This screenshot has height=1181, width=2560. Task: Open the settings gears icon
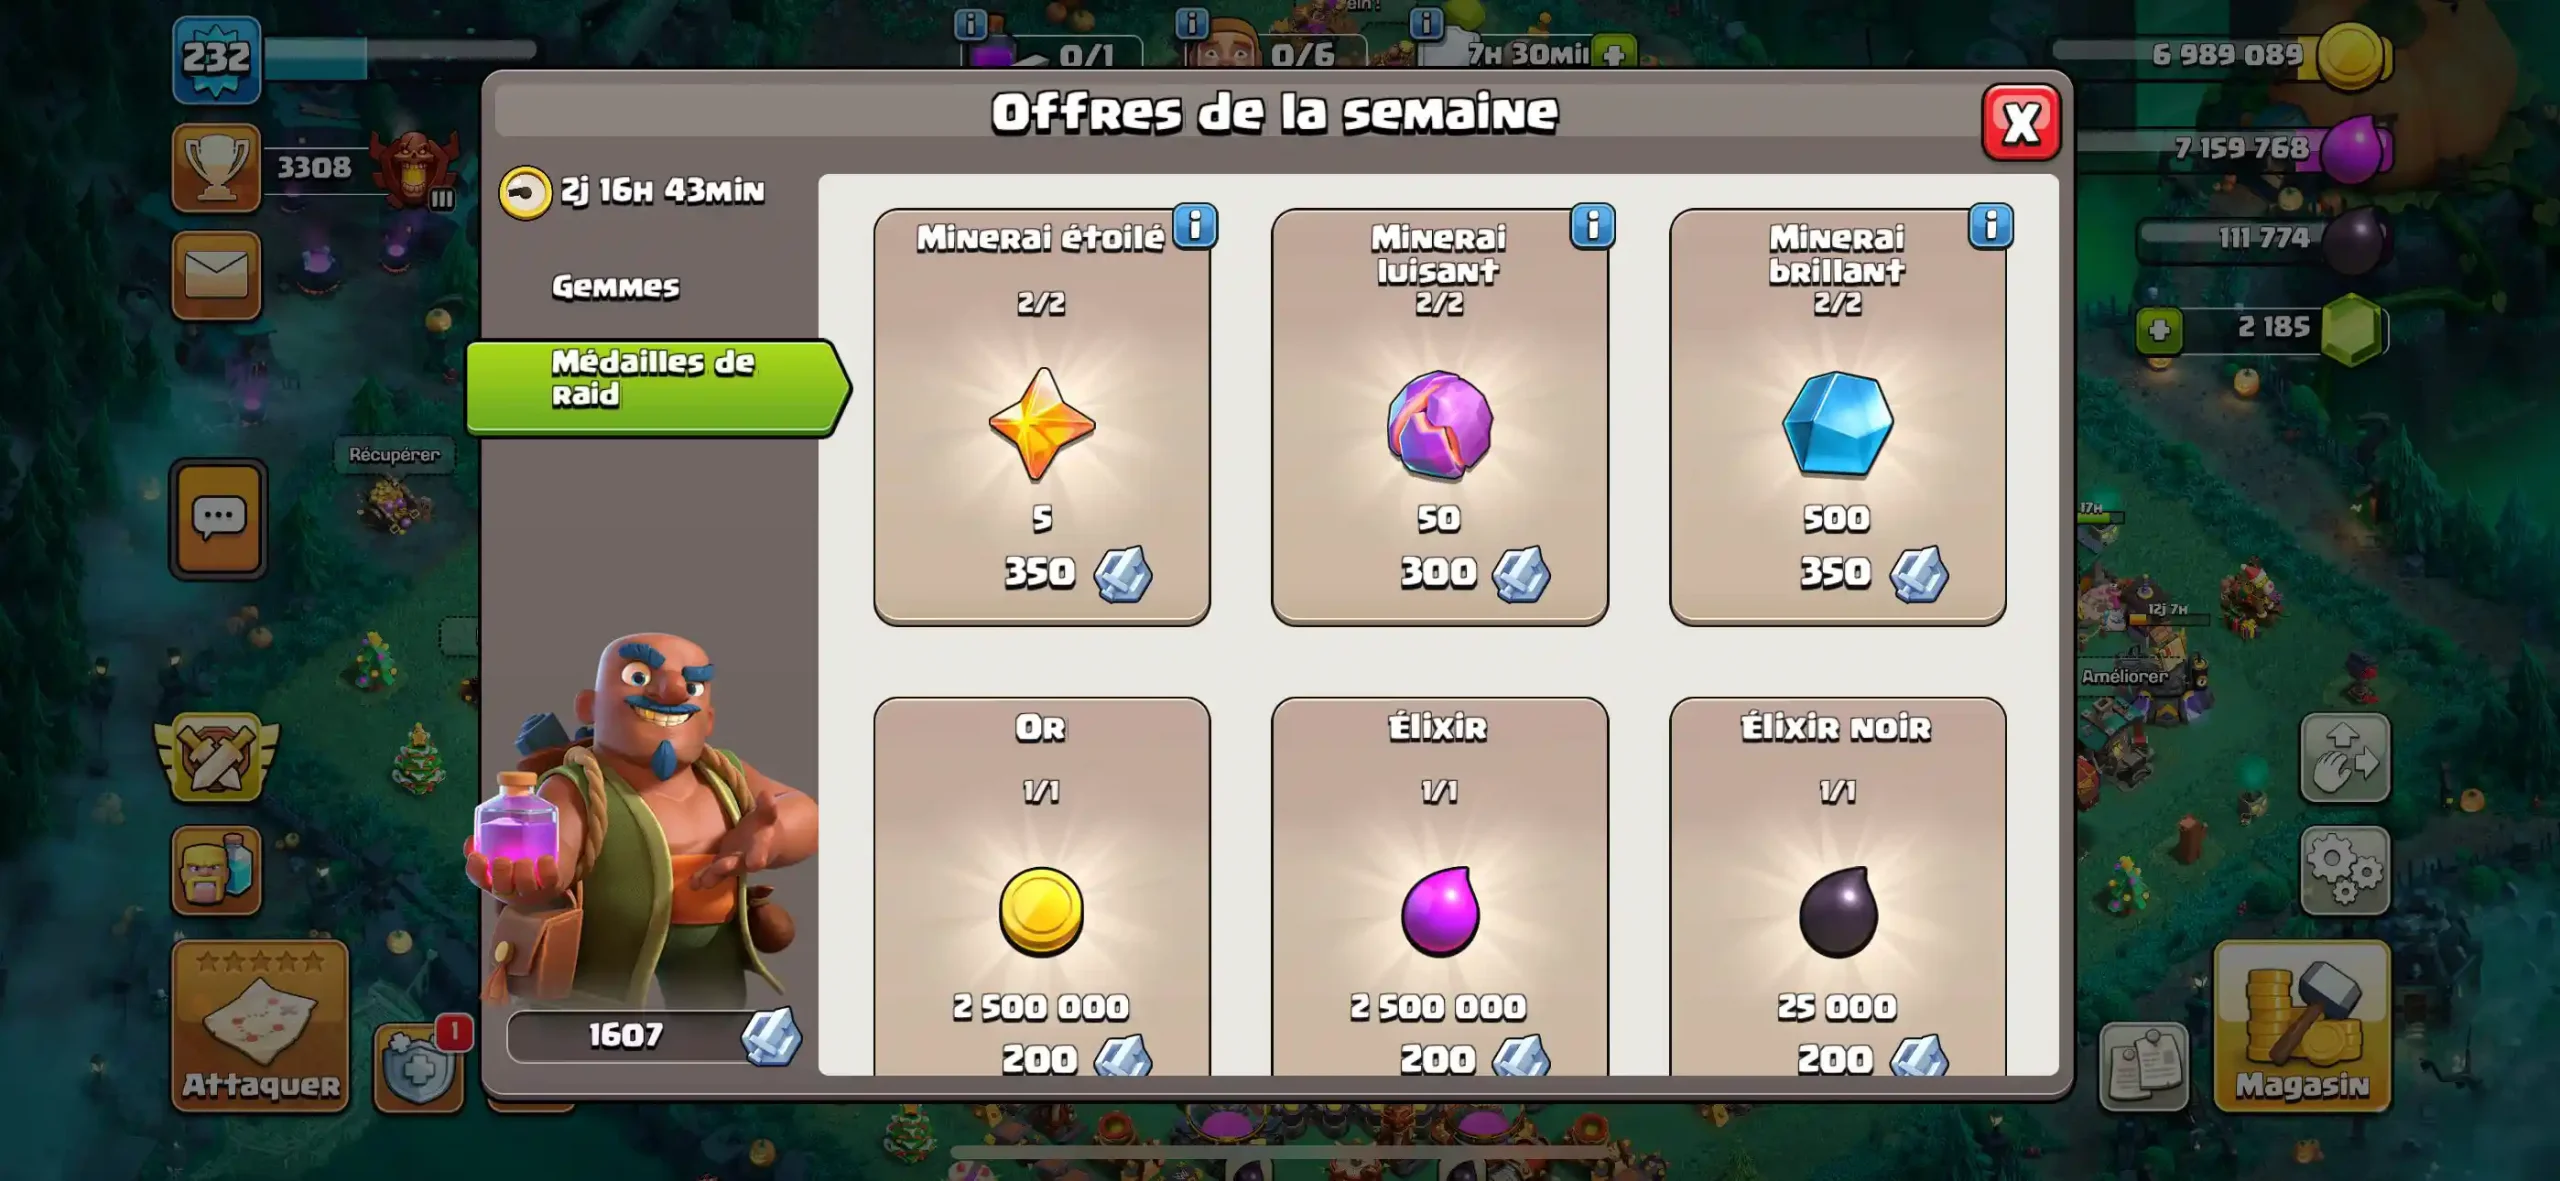point(2345,870)
